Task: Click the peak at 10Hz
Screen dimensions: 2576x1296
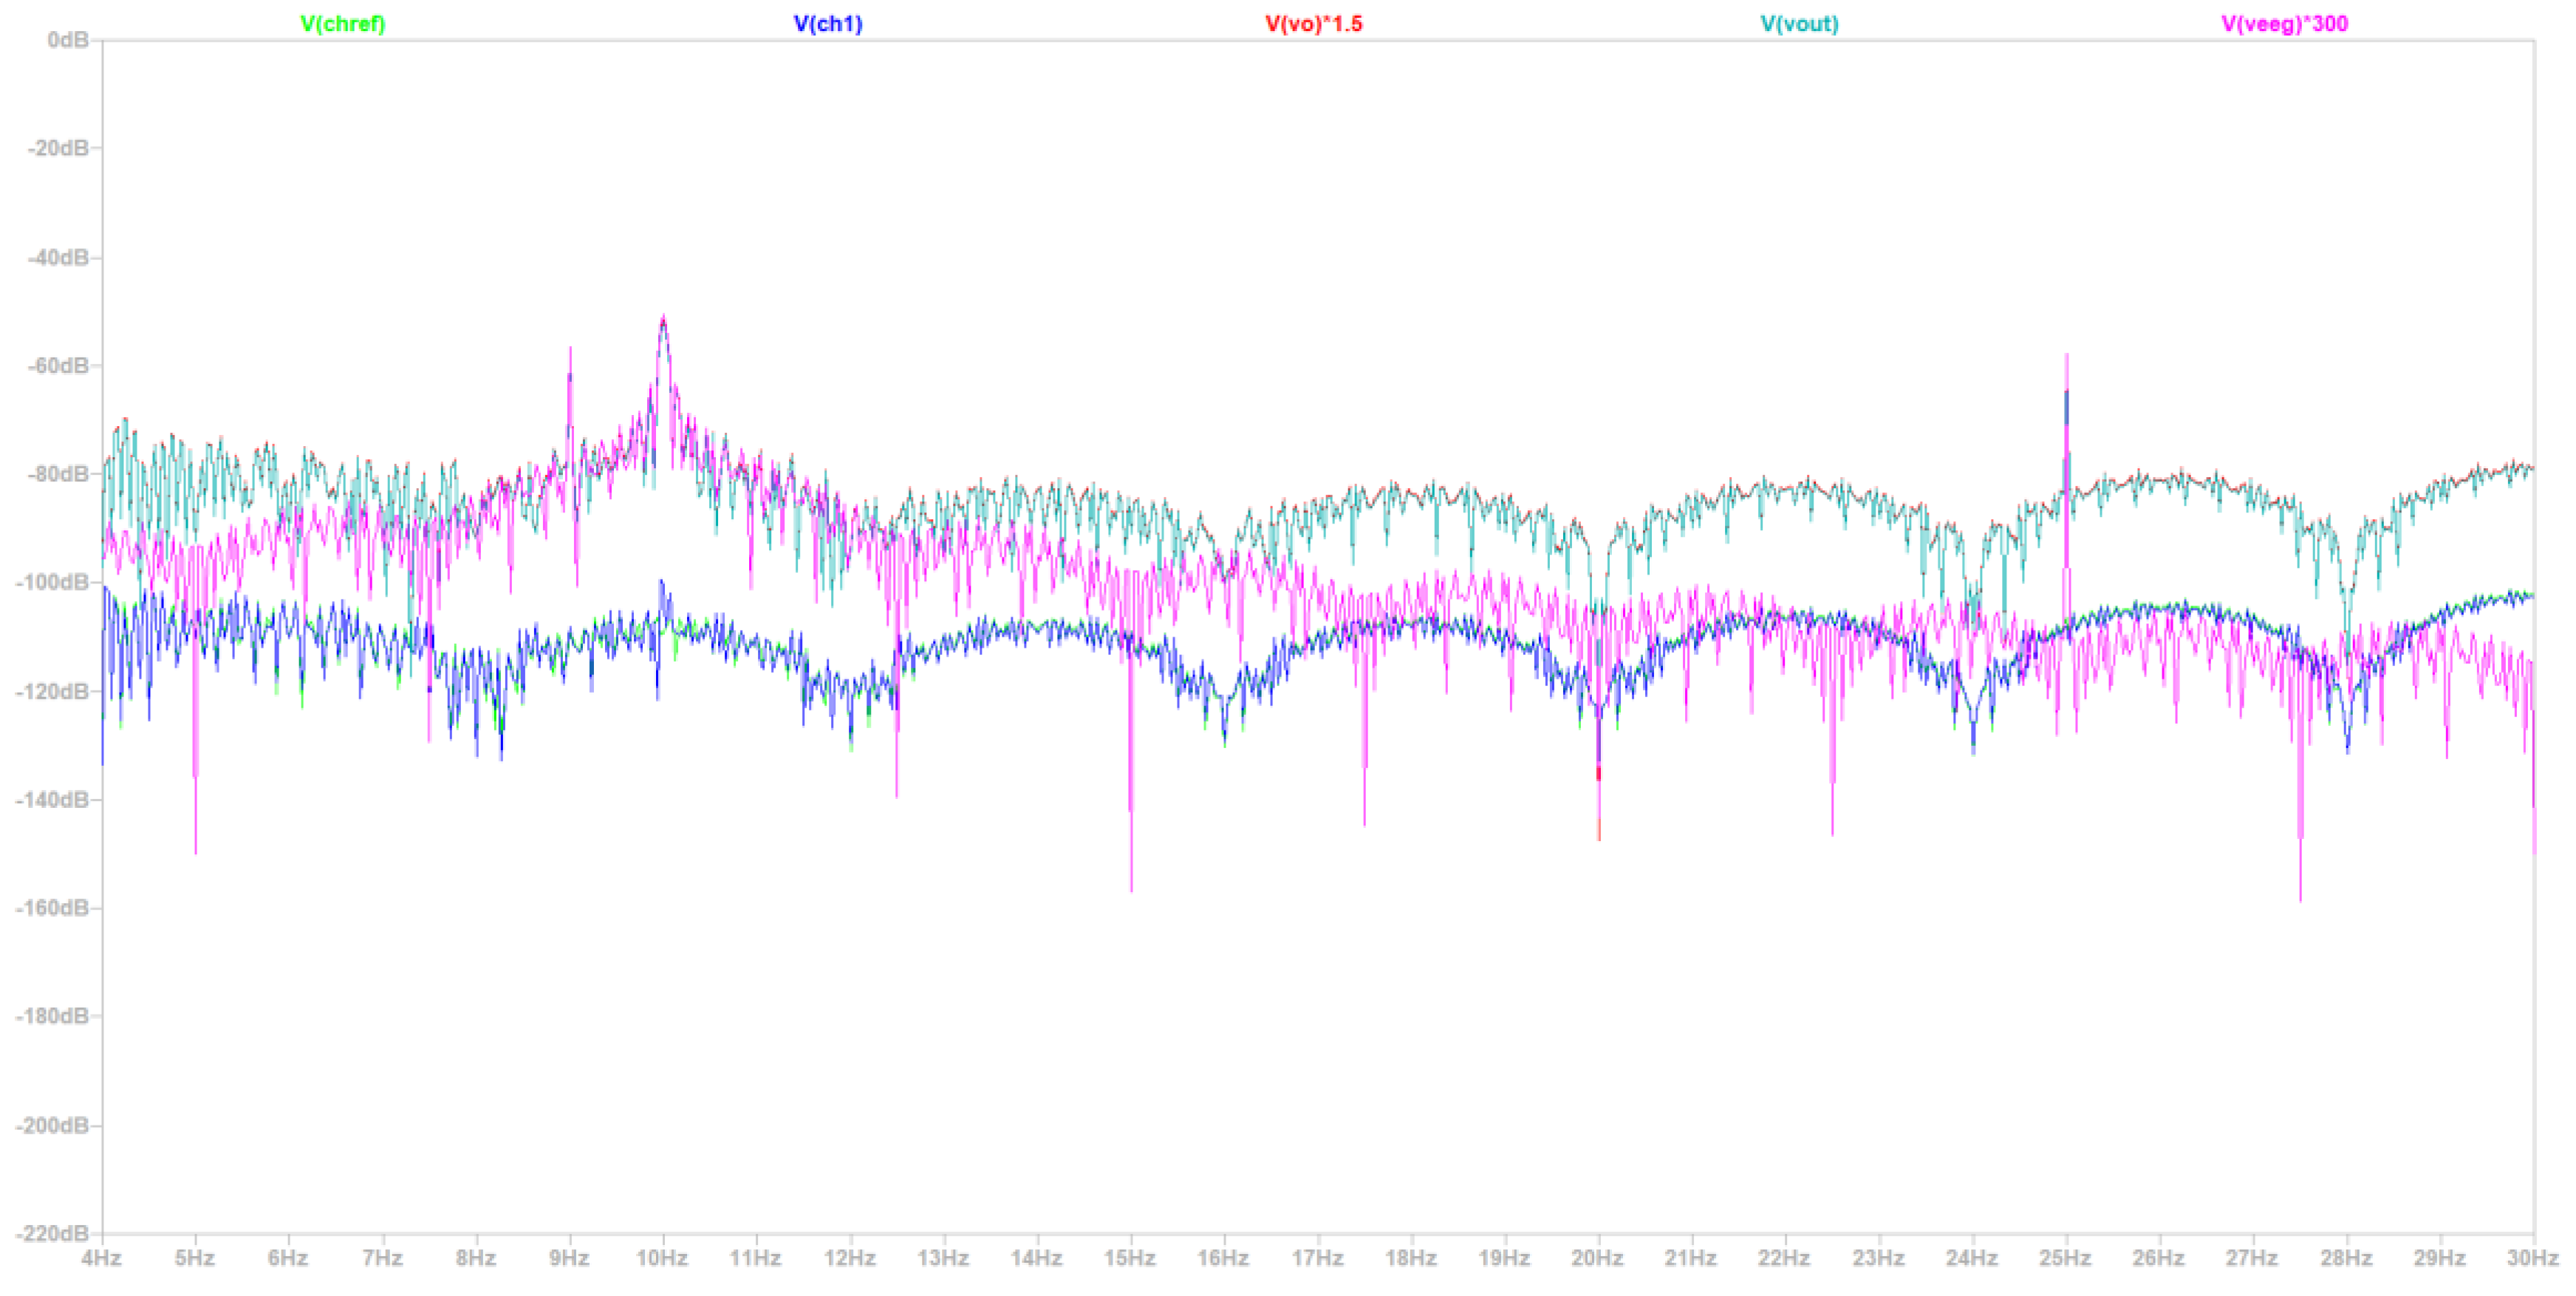Action: click(663, 320)
